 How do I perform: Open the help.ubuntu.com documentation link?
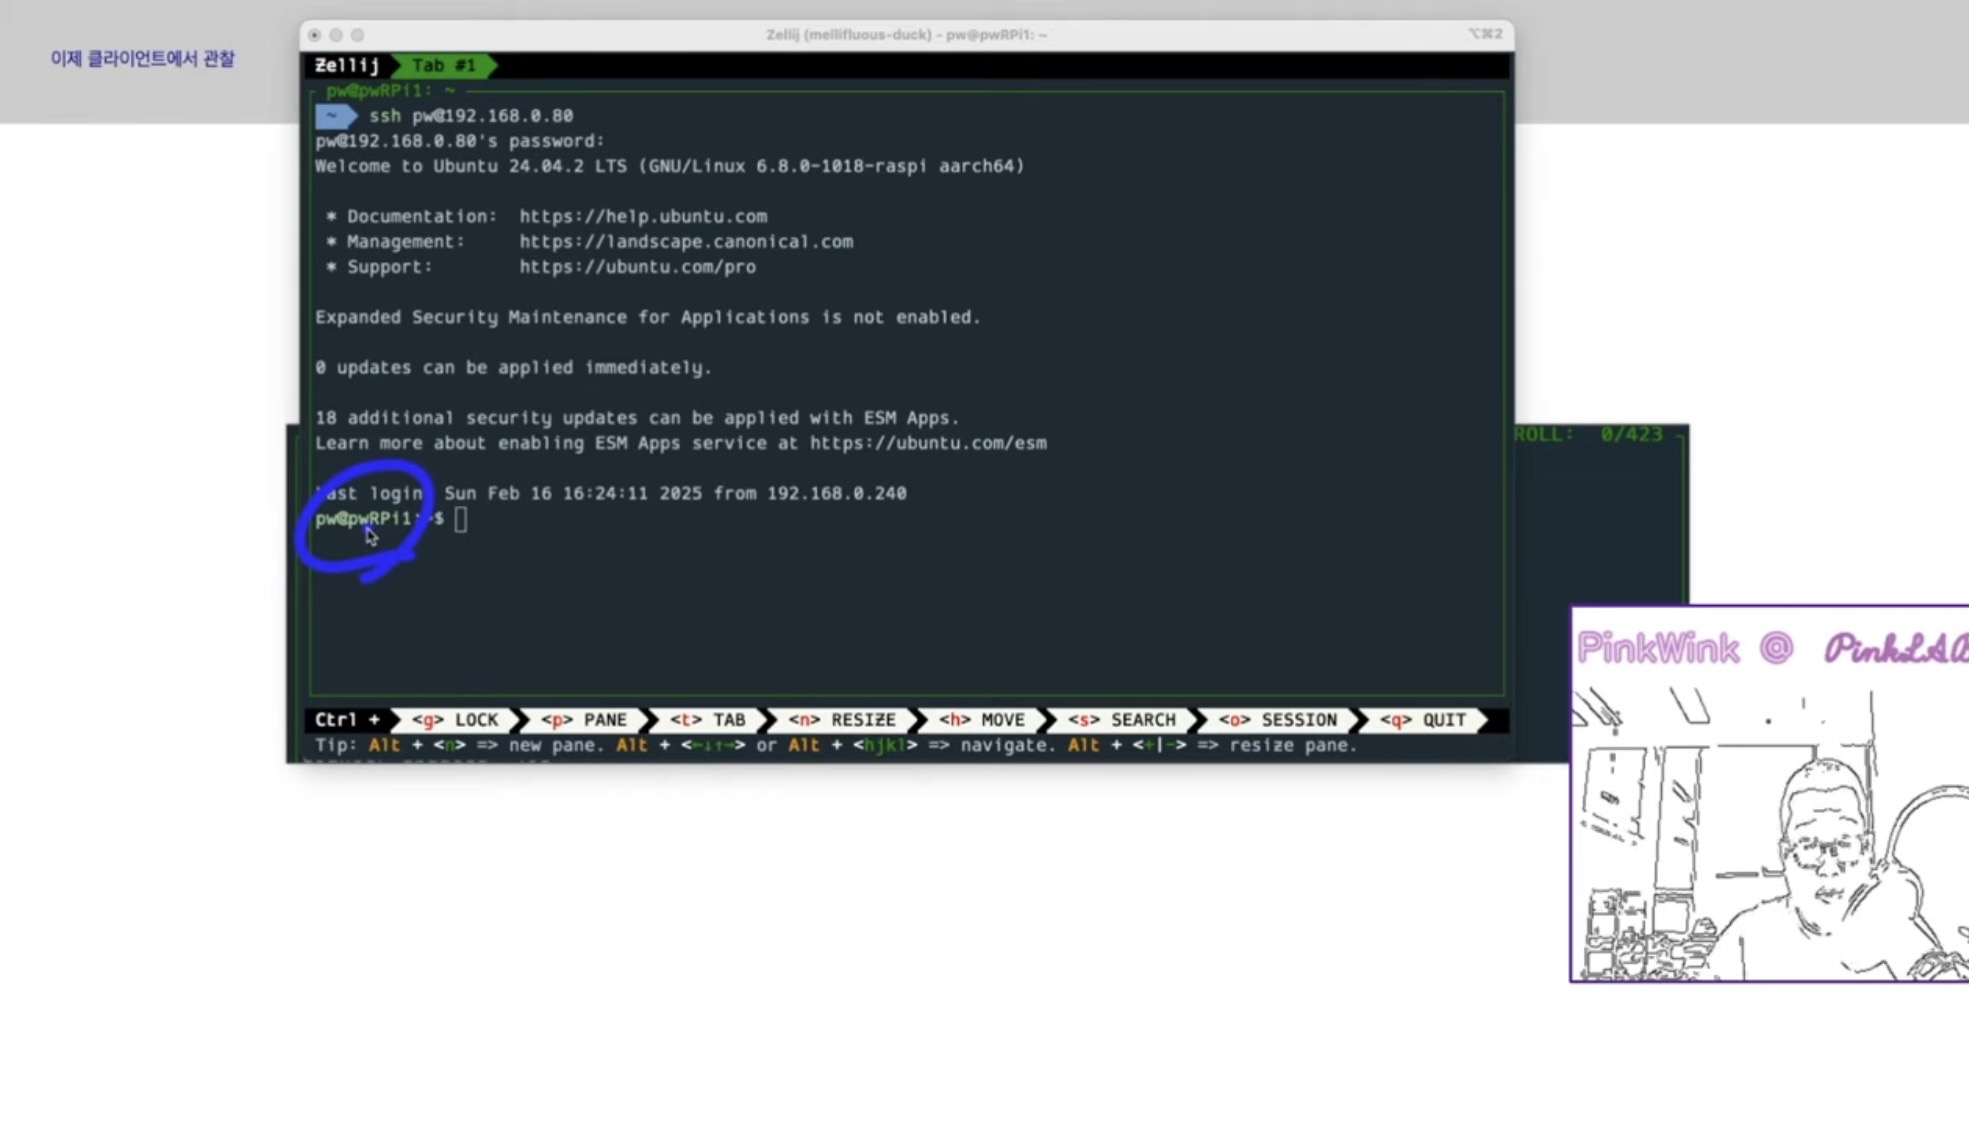pyautogui.click(x=643, y=216)
